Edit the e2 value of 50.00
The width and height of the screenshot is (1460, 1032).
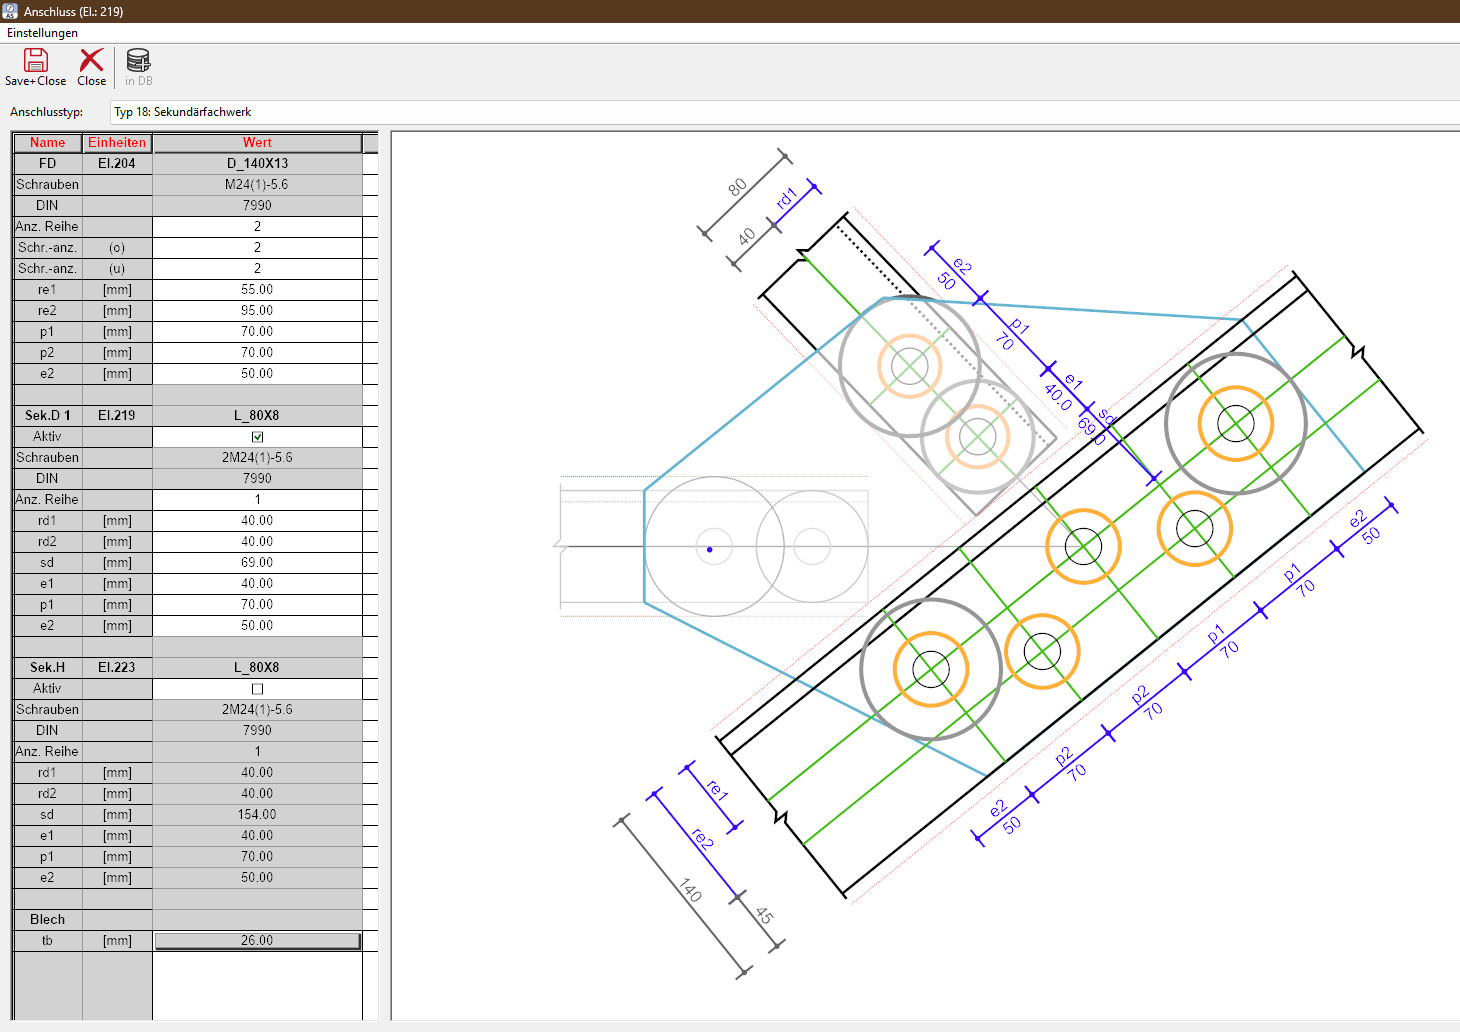(x=257, y=373)
